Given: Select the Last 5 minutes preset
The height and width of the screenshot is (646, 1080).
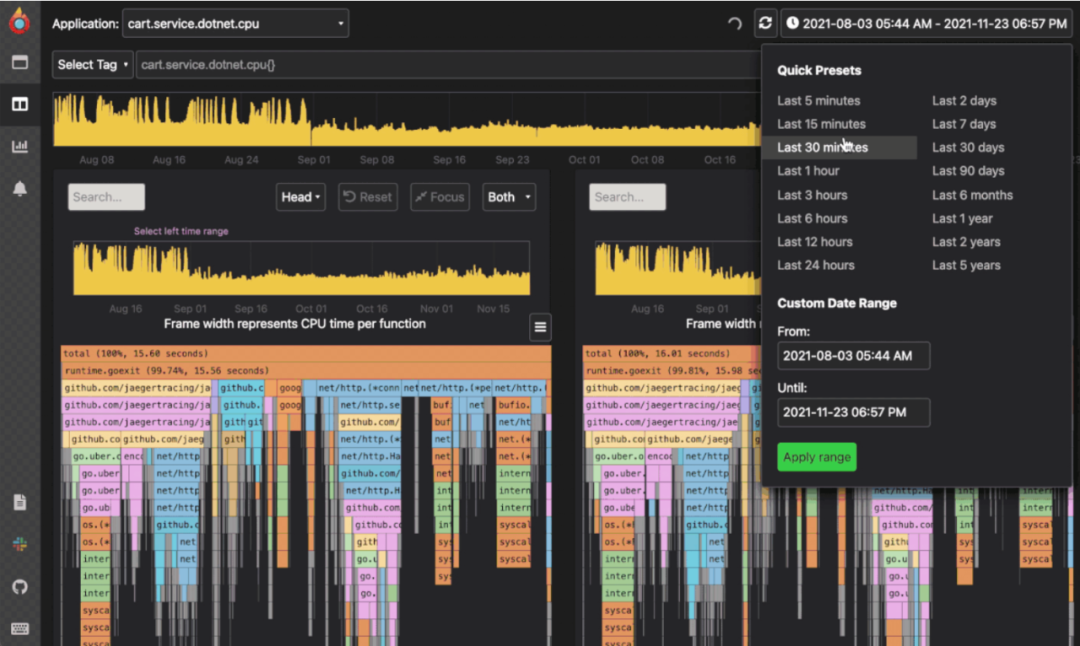Looking at the screenshot, I should click(818, 101).
